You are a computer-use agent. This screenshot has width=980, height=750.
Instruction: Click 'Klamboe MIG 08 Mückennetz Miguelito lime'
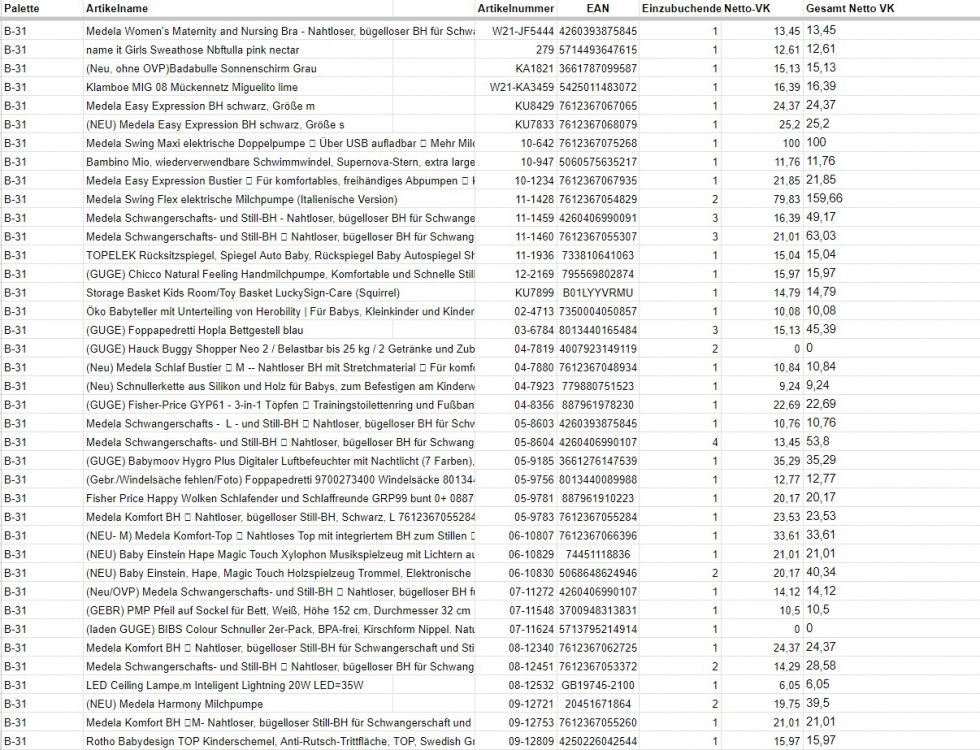[x=192, y=88]
